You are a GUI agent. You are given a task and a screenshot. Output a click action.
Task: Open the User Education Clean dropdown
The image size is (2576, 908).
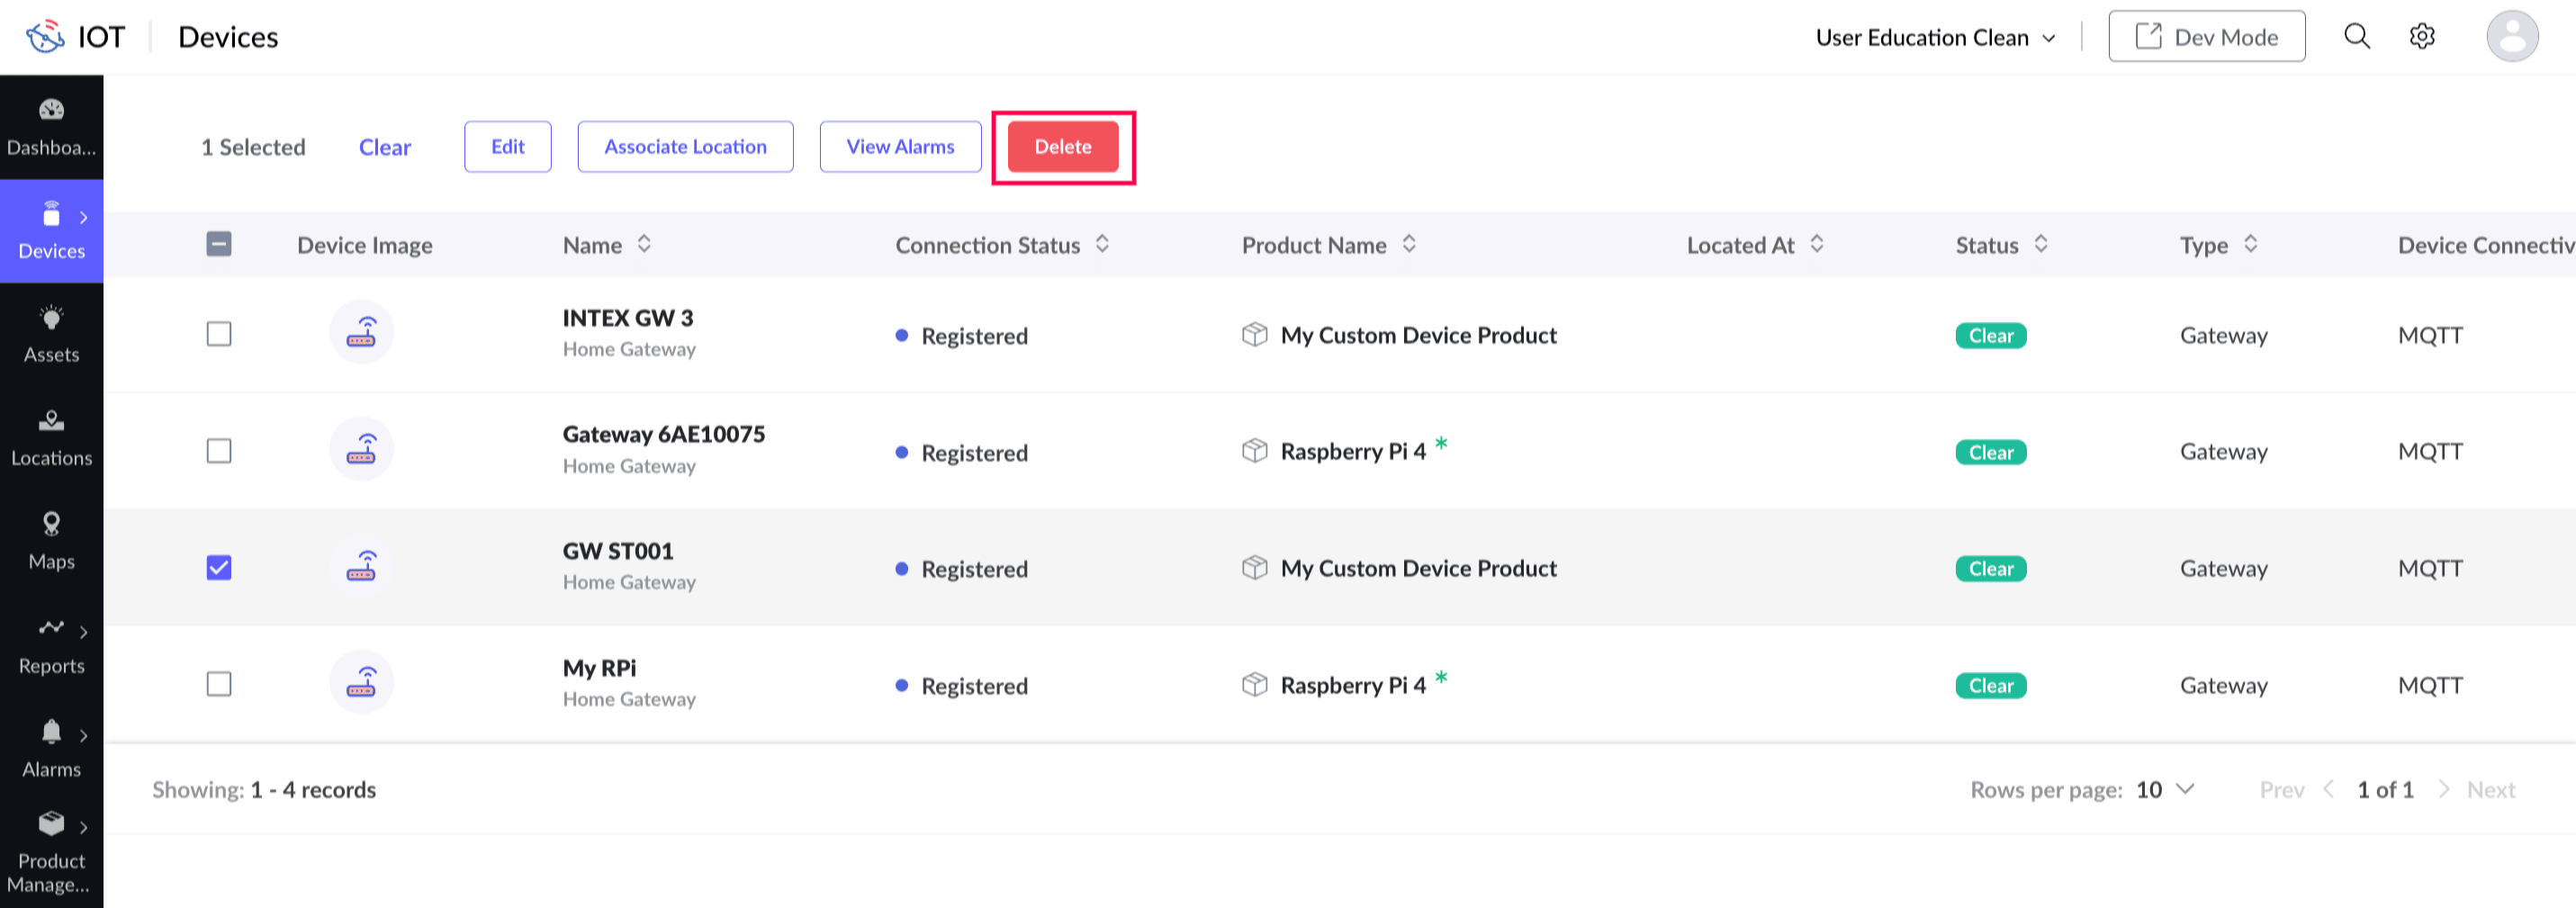coord(1935,38)
